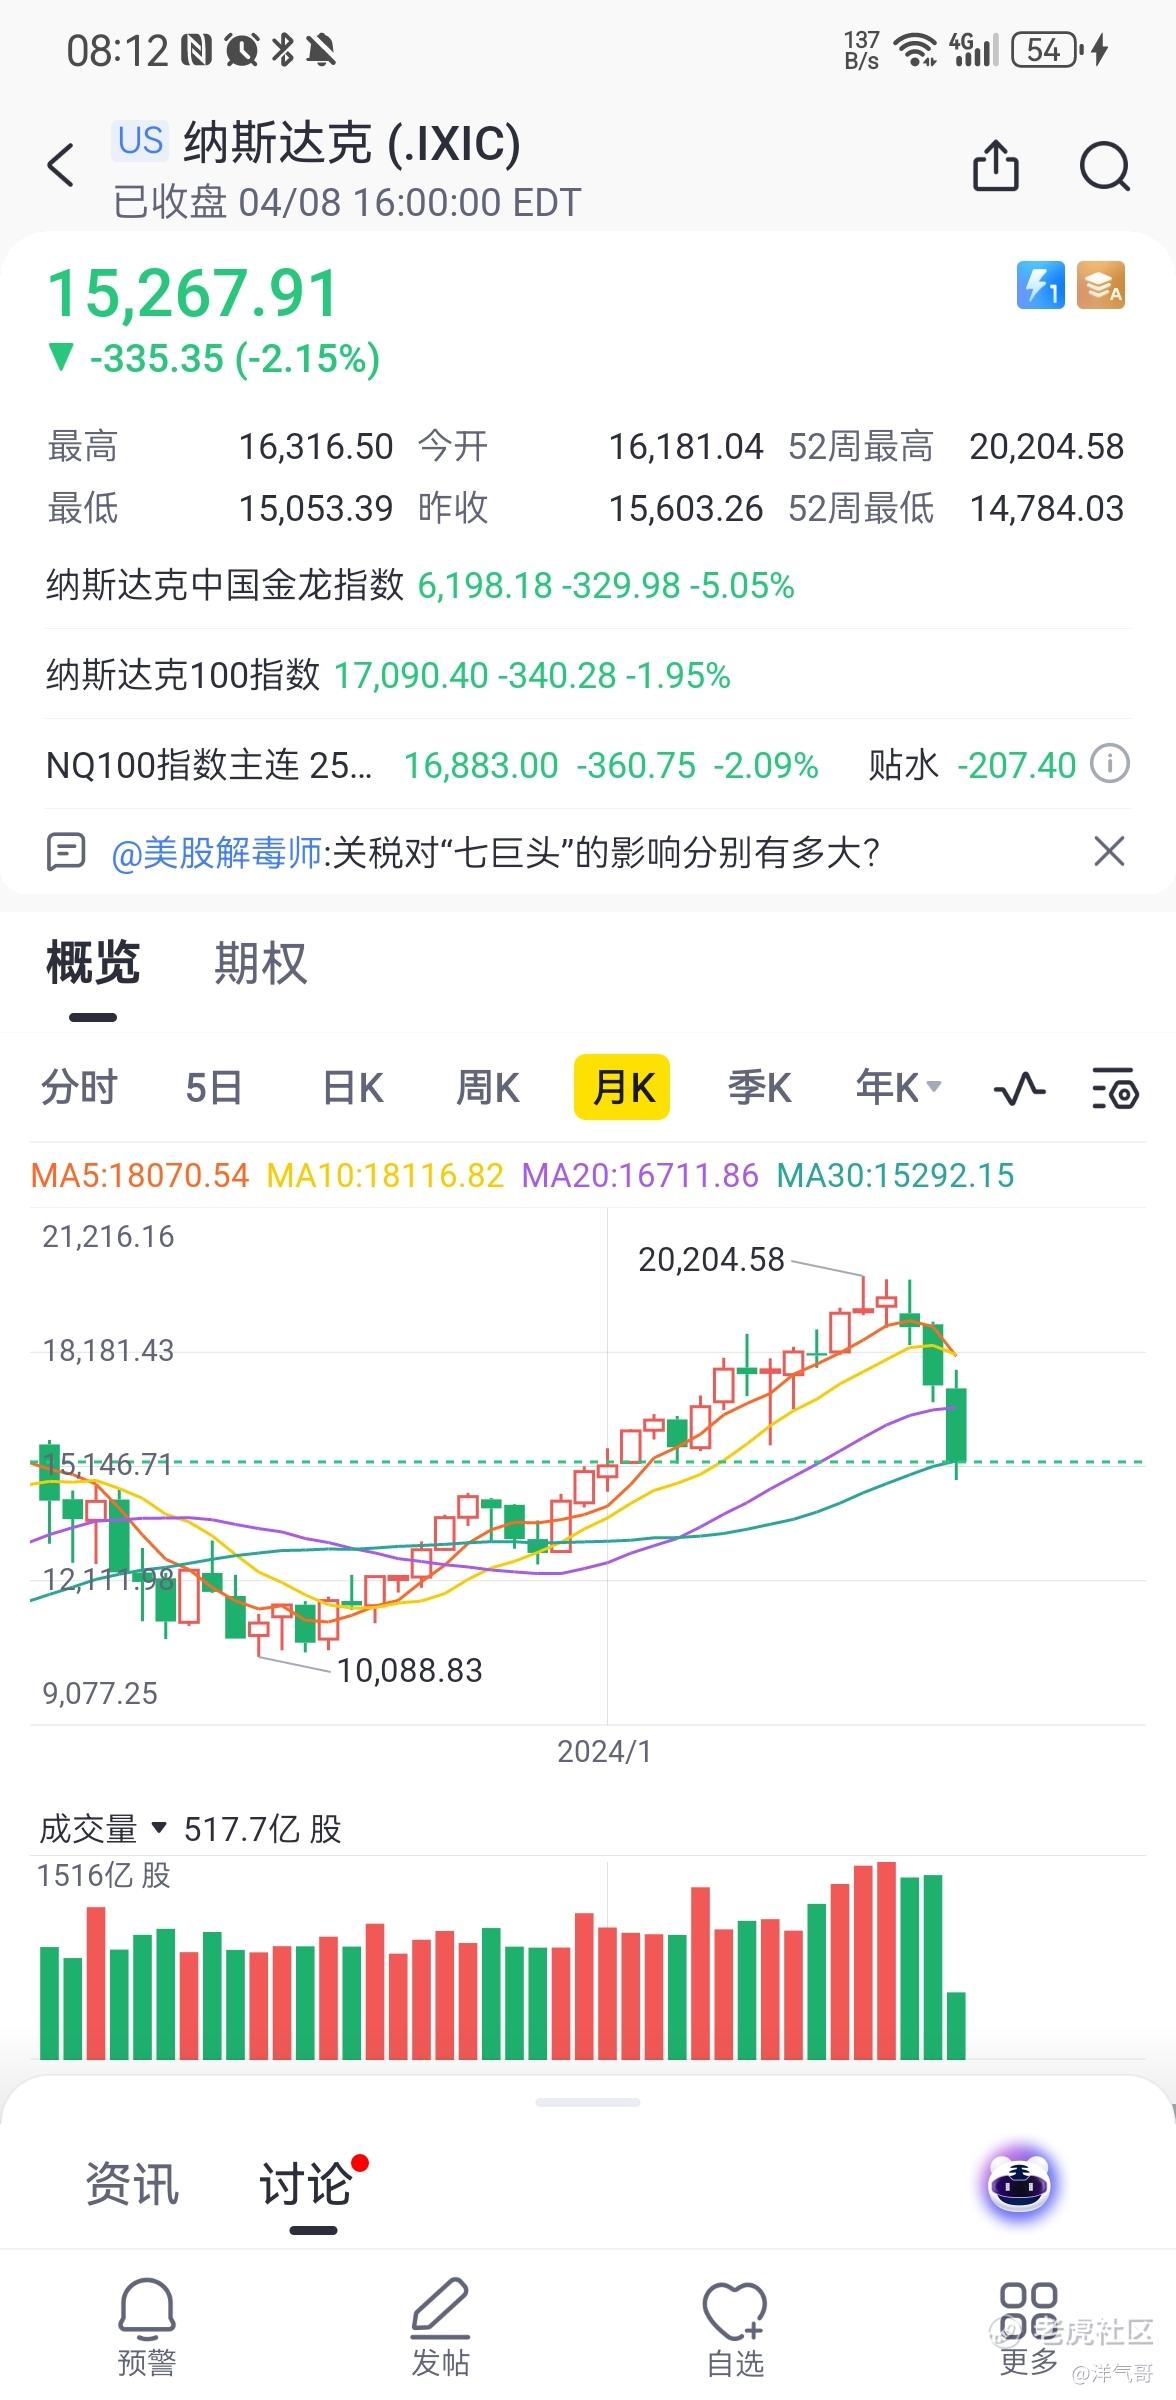Tap 预警 bell alert button
The height and width of the screenshot is (2400, 1176).
[x=147, y=2327]
